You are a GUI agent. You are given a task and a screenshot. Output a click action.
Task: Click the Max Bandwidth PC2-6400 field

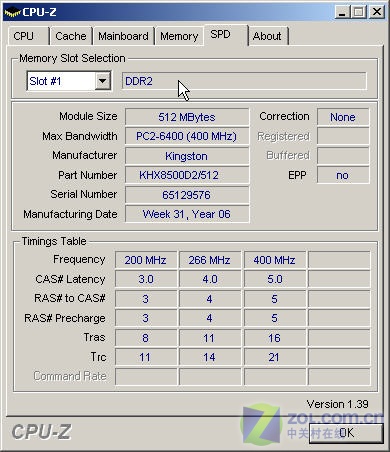tap(187, 136)
